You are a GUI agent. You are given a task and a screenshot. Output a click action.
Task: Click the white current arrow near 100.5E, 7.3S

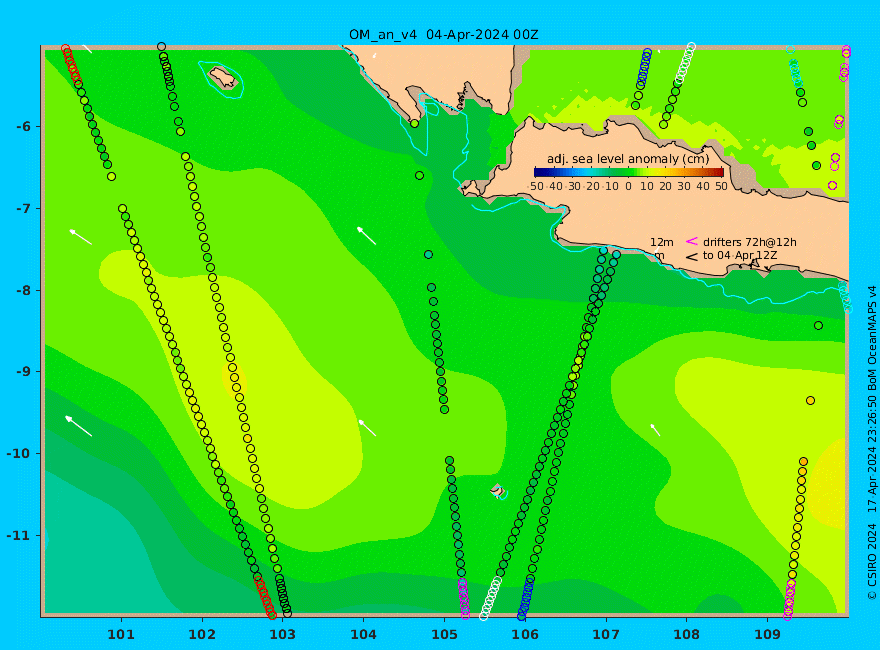click(x=80, y=237)
